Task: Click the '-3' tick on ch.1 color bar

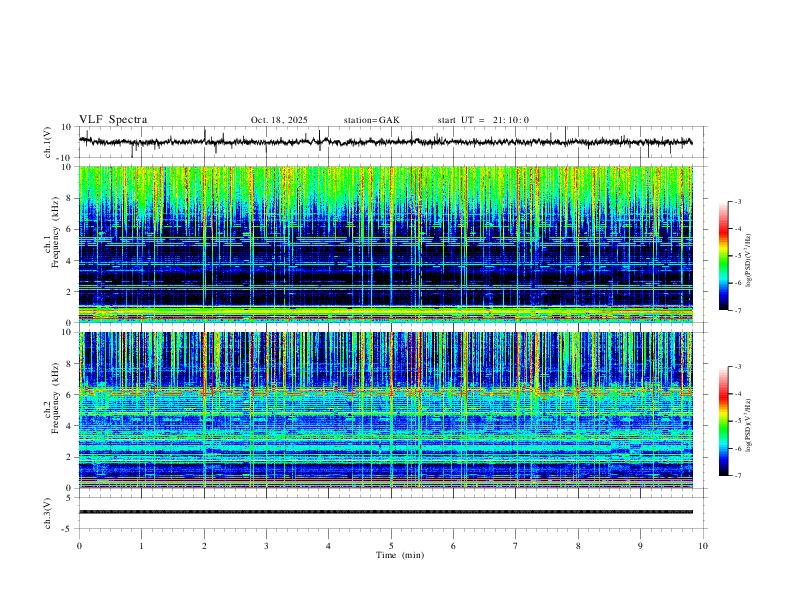Action: pyautogui.click(x=738, y=201)
